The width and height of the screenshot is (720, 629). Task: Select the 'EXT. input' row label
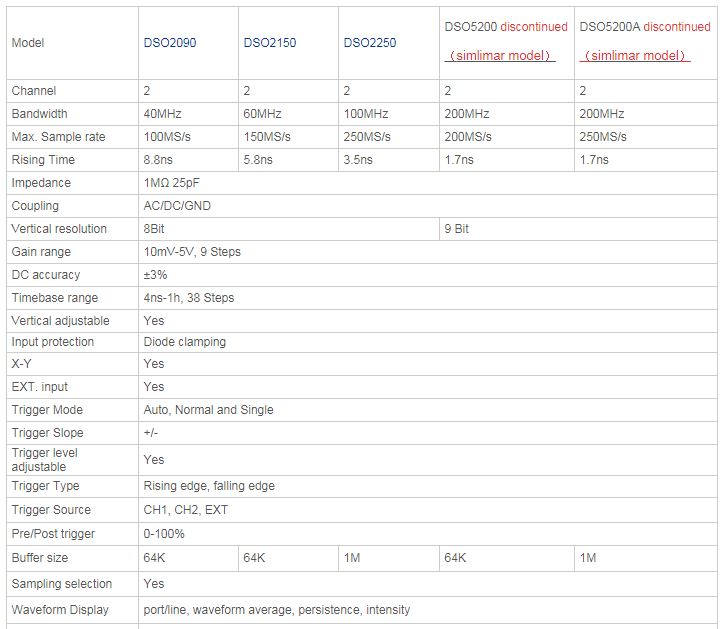[x=39, y=387]
